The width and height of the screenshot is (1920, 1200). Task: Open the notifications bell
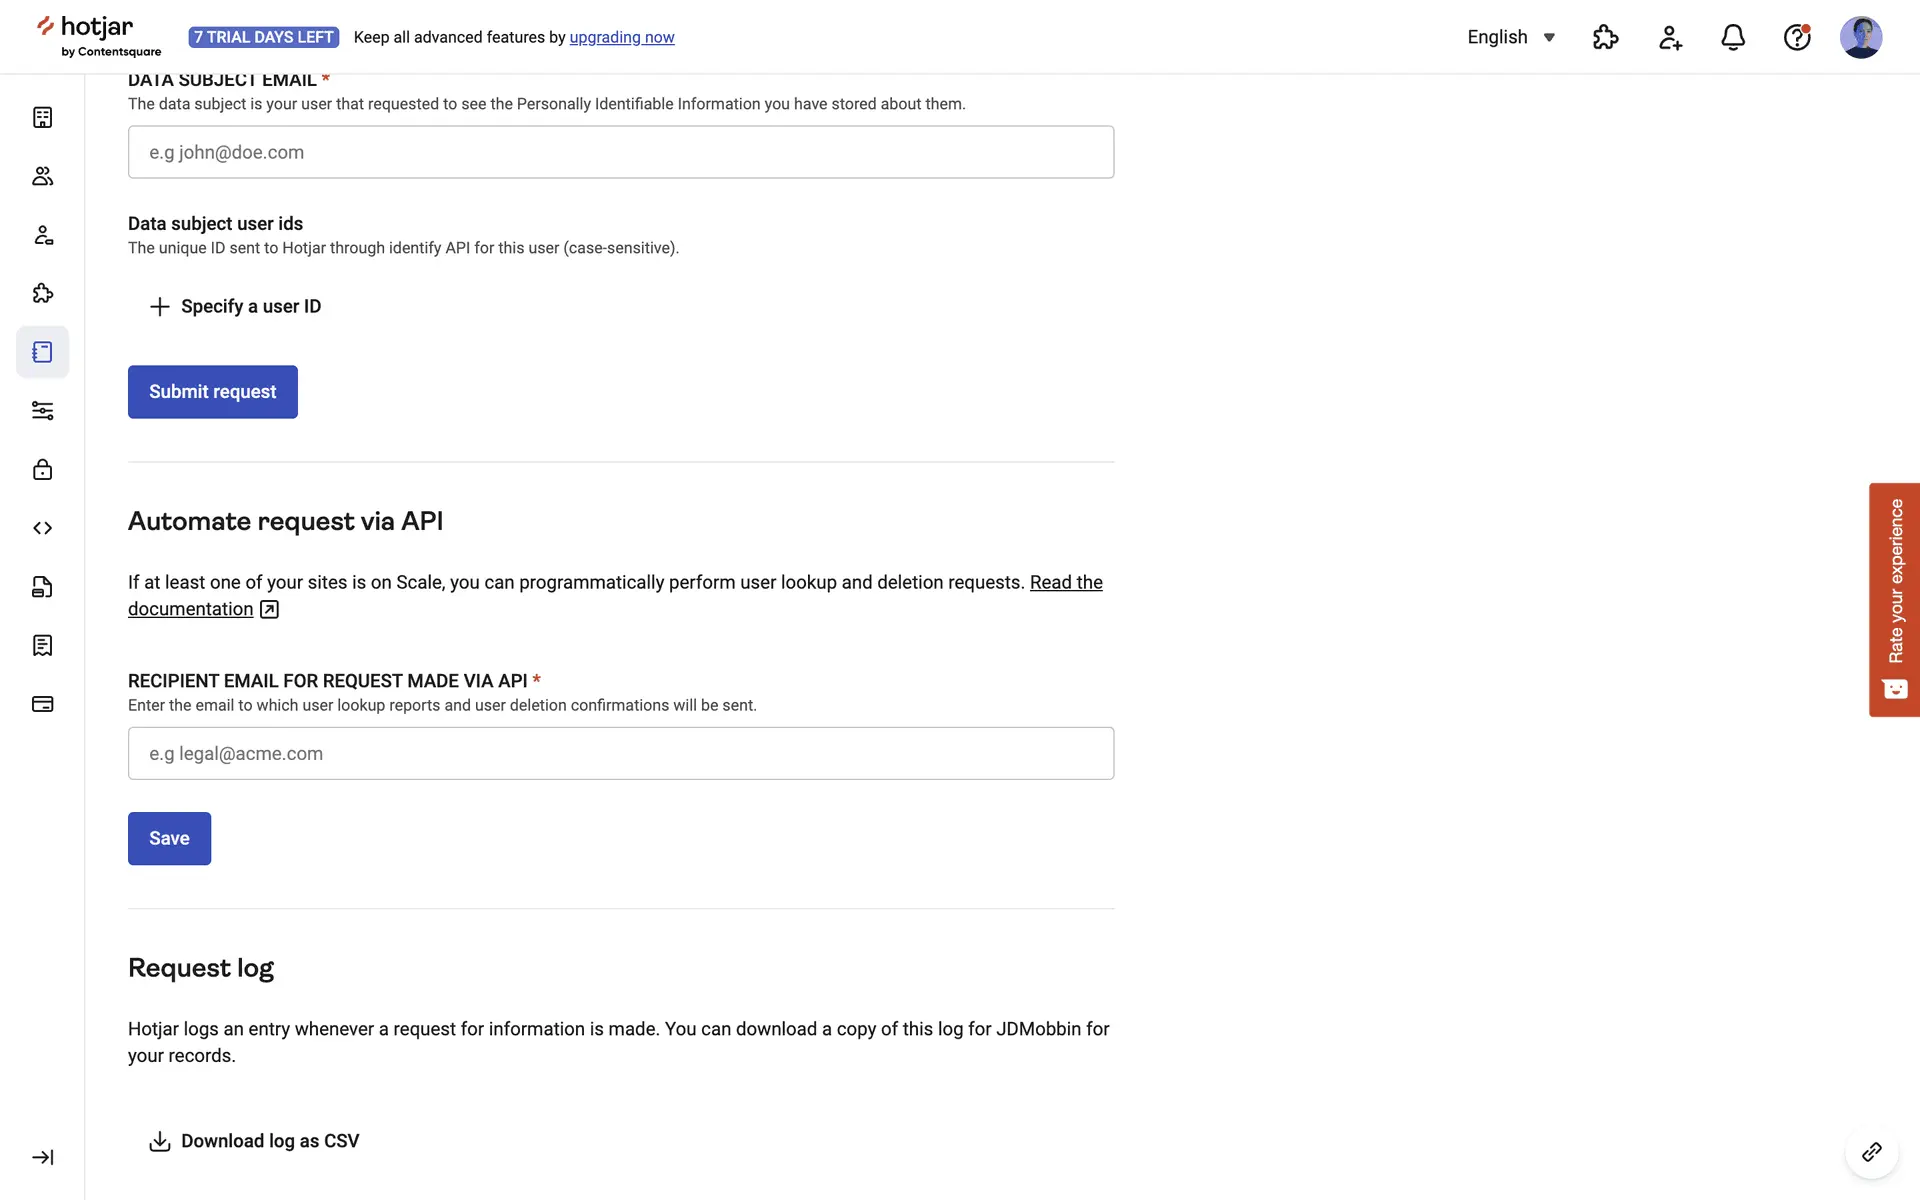tap(1733, 38)
